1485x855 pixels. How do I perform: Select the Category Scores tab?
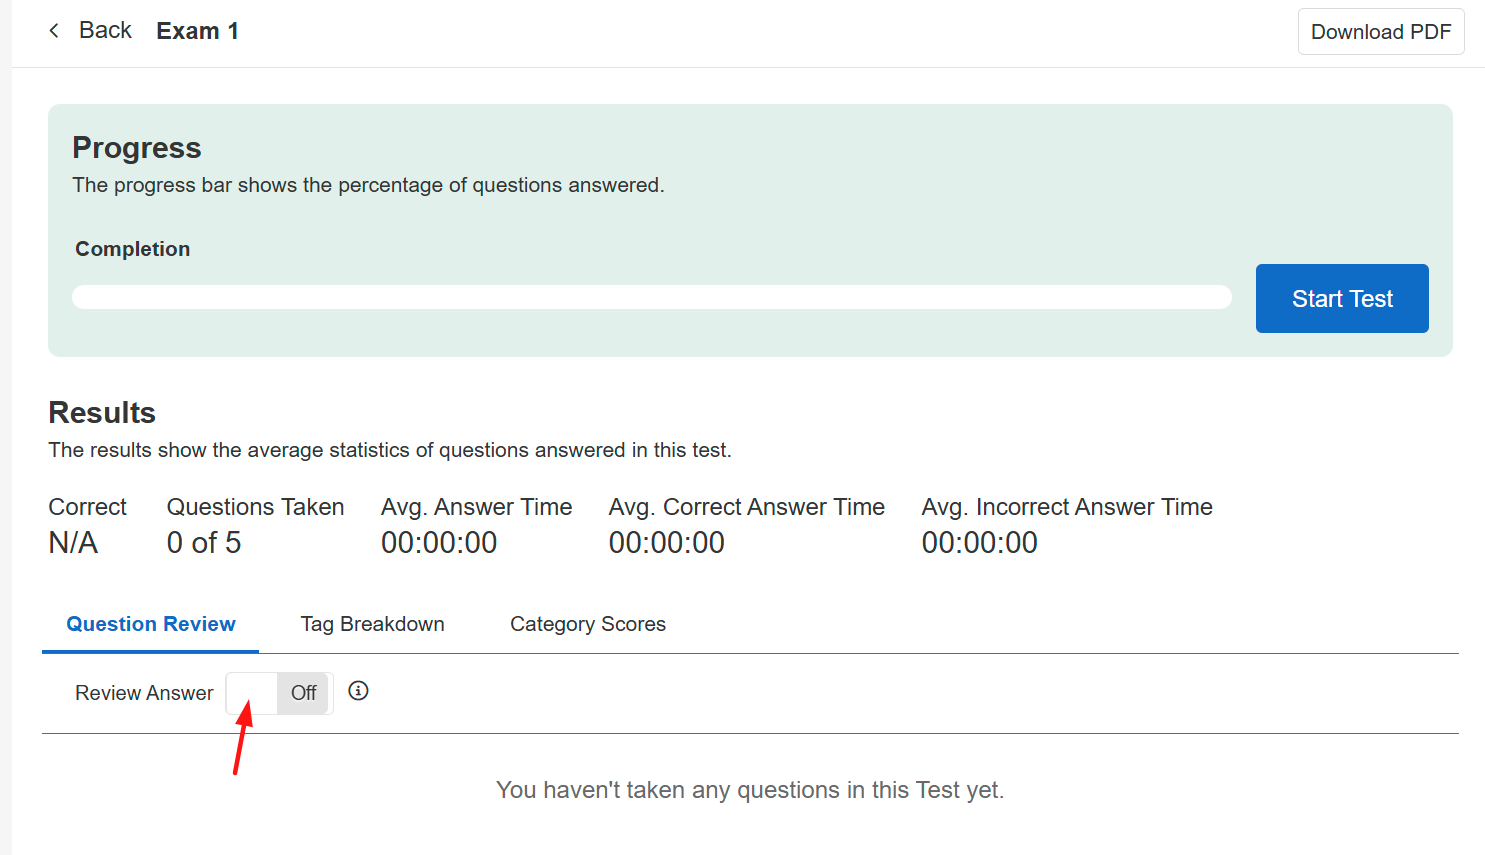pos(588,624)
